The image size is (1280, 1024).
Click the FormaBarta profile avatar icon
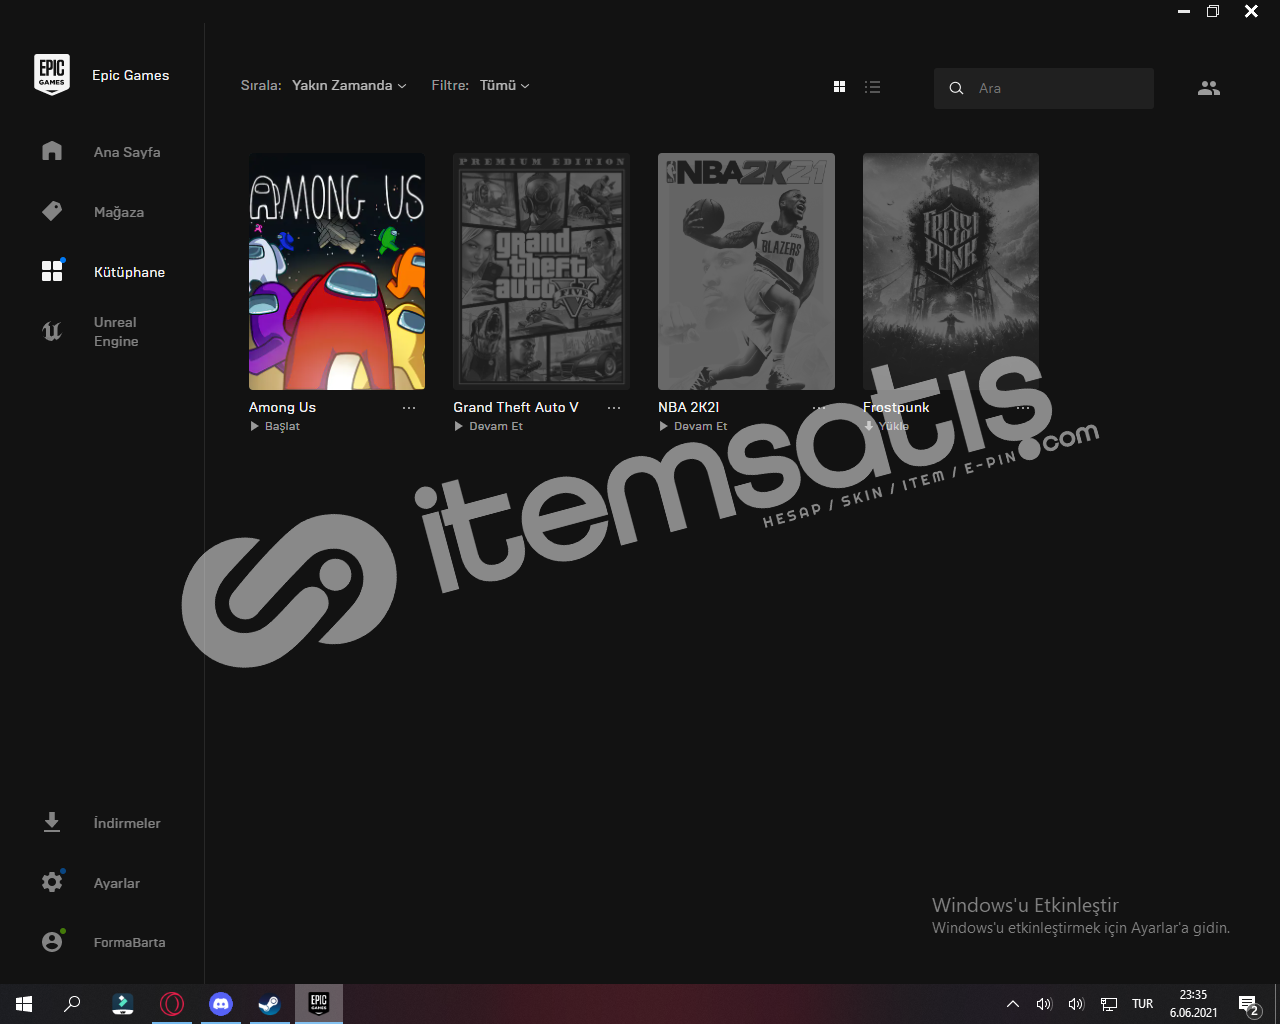pyautogui.click(x=52, y=942)
